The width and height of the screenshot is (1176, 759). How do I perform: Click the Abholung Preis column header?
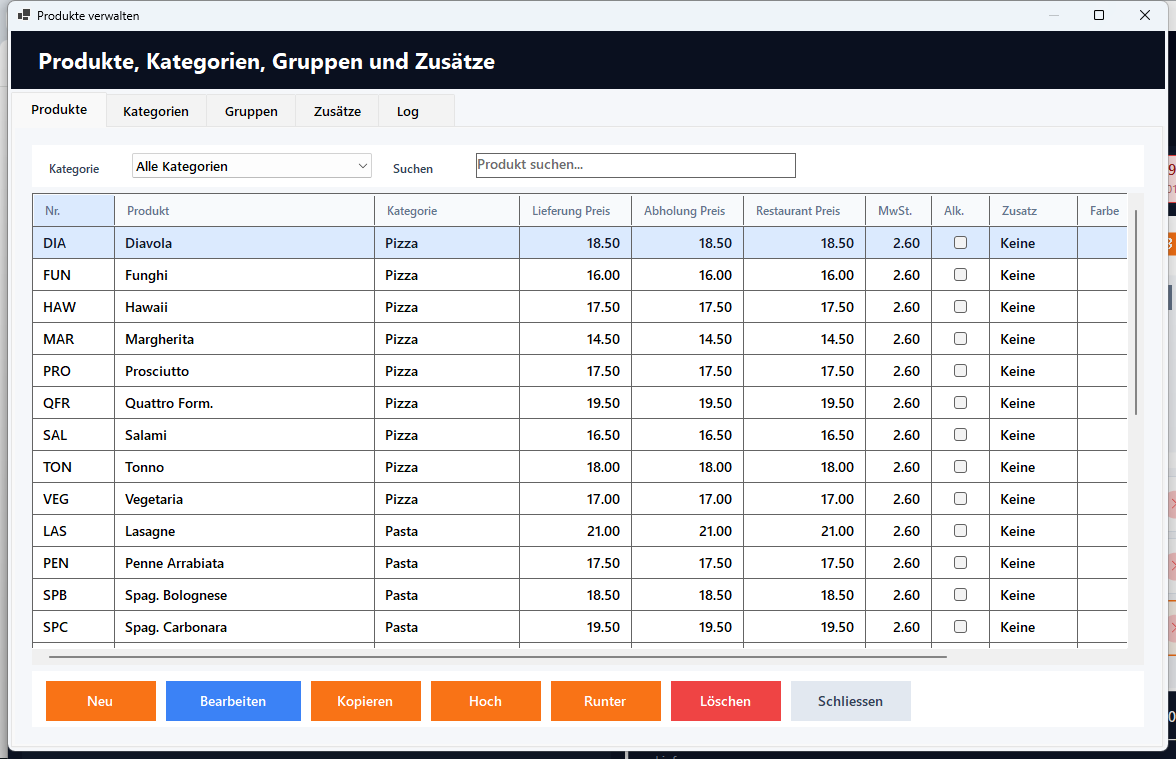687,211
